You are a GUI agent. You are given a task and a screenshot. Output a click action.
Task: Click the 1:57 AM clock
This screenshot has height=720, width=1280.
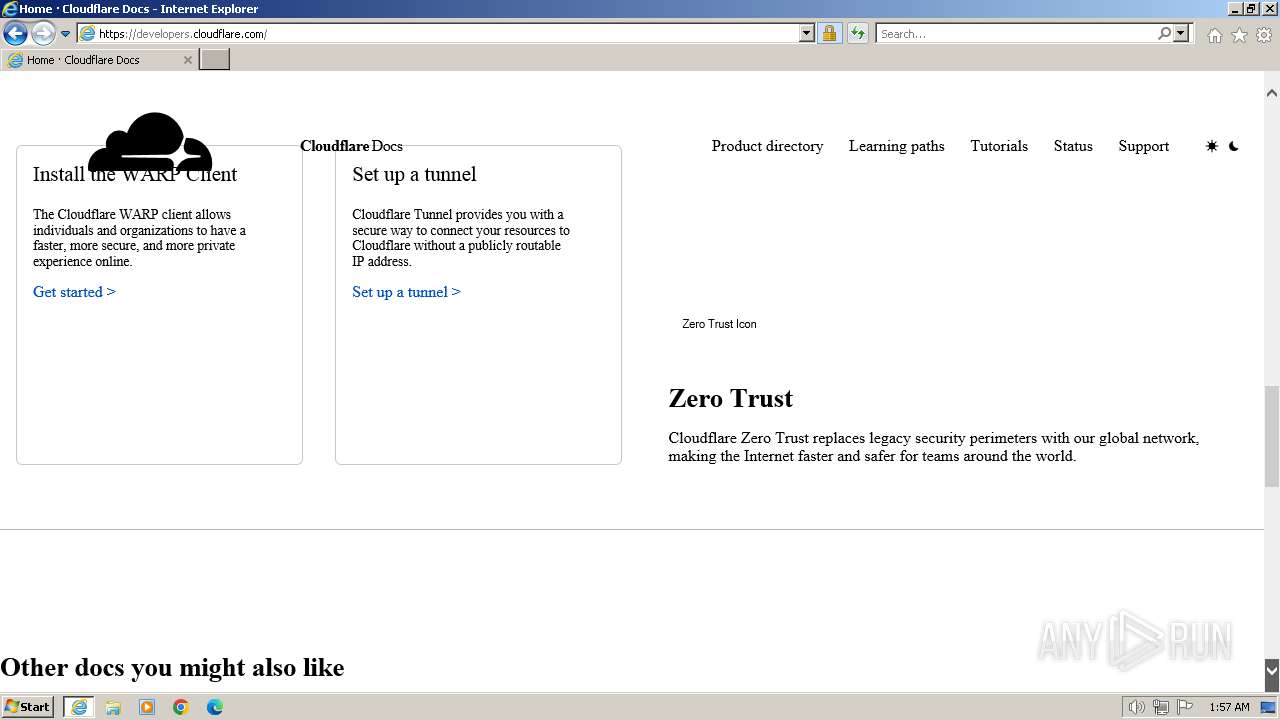coord(1229,707)
